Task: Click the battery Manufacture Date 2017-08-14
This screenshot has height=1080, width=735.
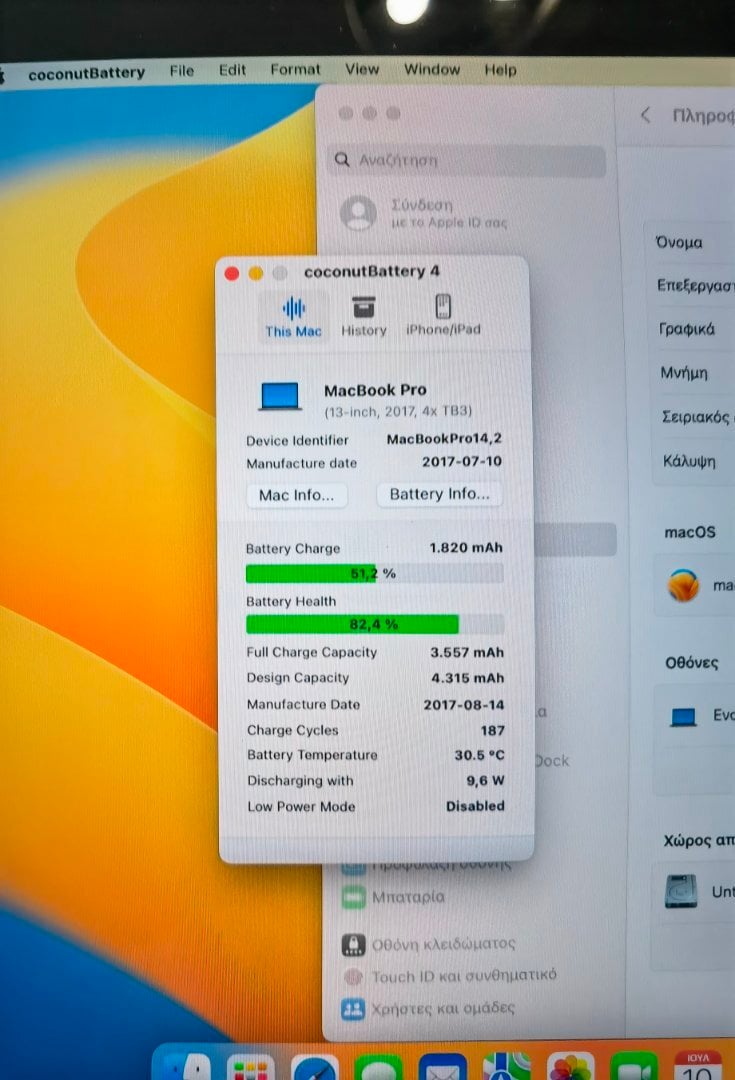Action: click(x=464, y=705)
